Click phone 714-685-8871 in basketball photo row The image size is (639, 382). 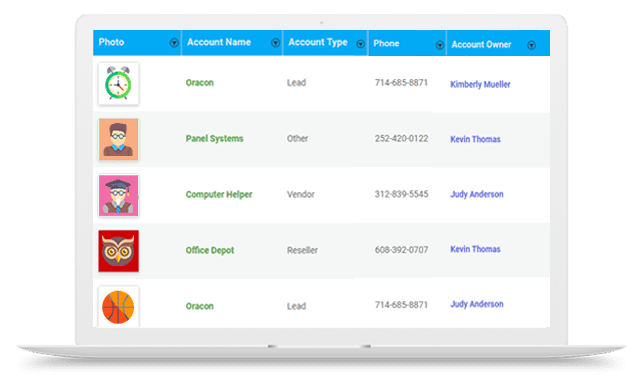[401, 305]
